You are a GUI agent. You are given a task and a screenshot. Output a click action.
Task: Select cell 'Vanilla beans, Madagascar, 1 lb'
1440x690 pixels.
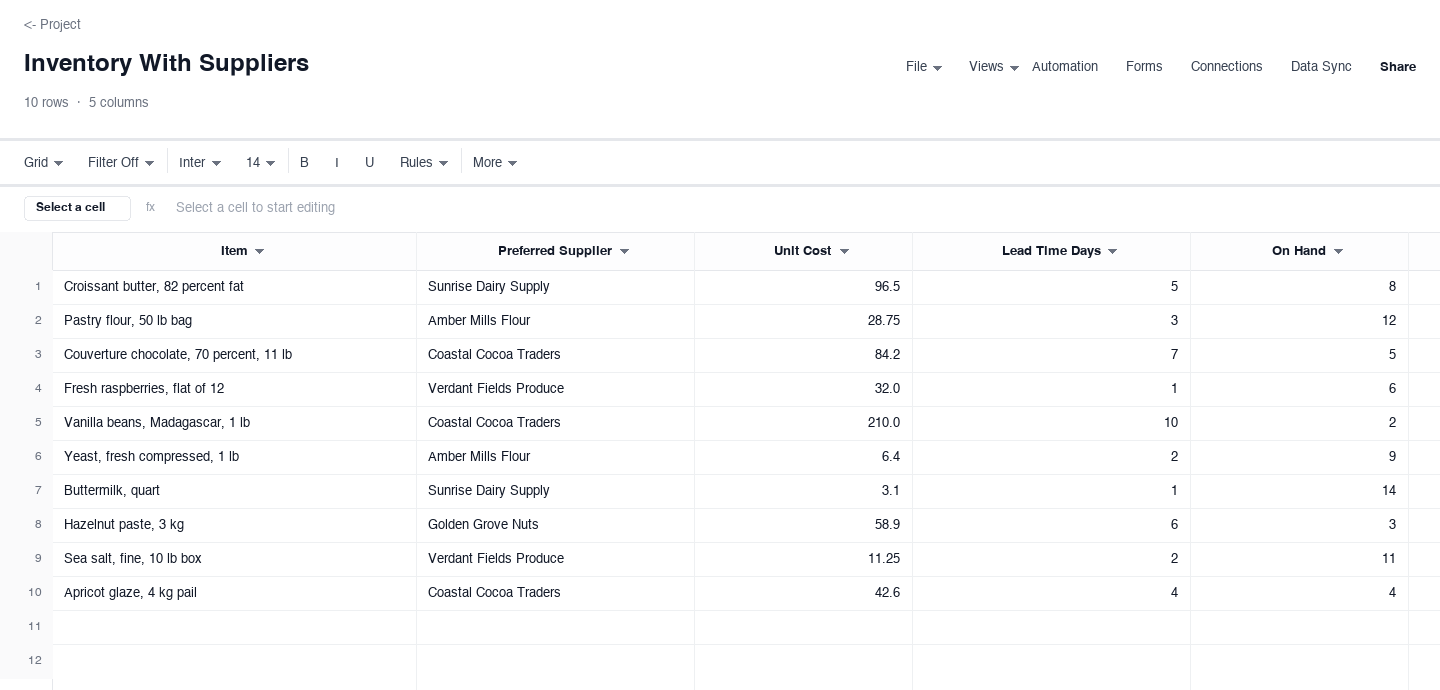point(234,423)
